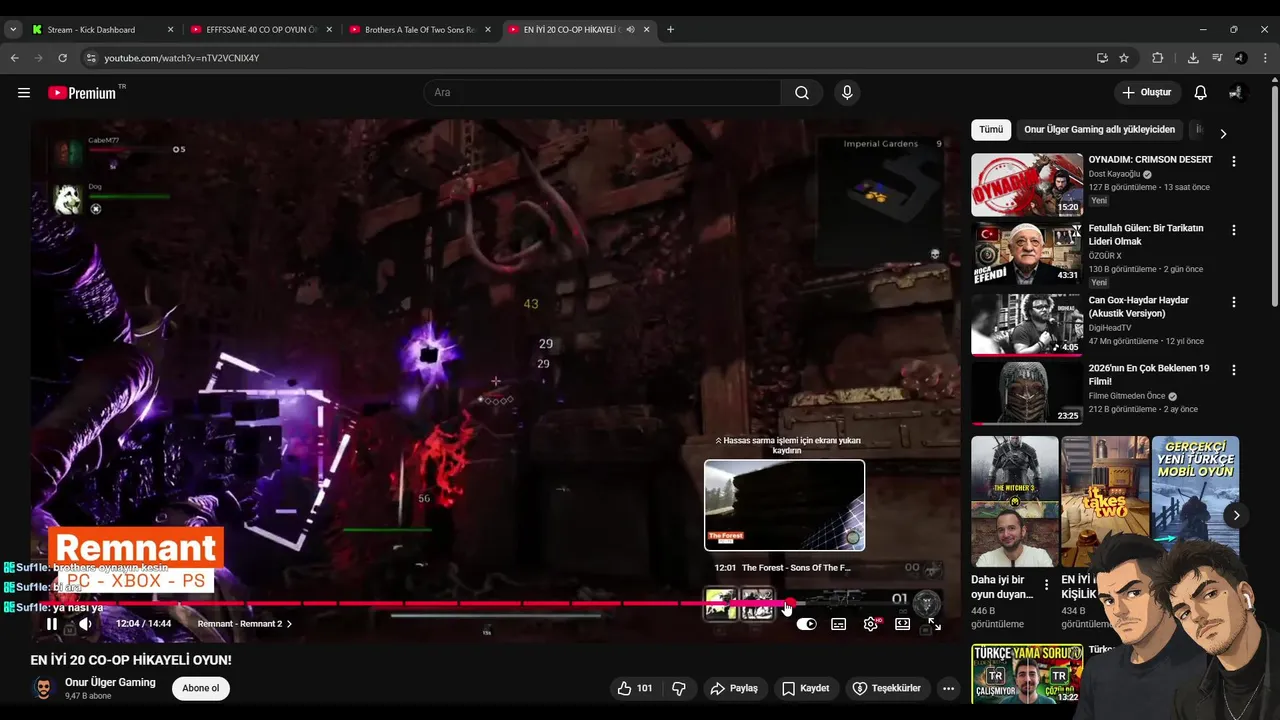Like the video with thumbs up
The image size is (1280, 720).
click(635, 688)
